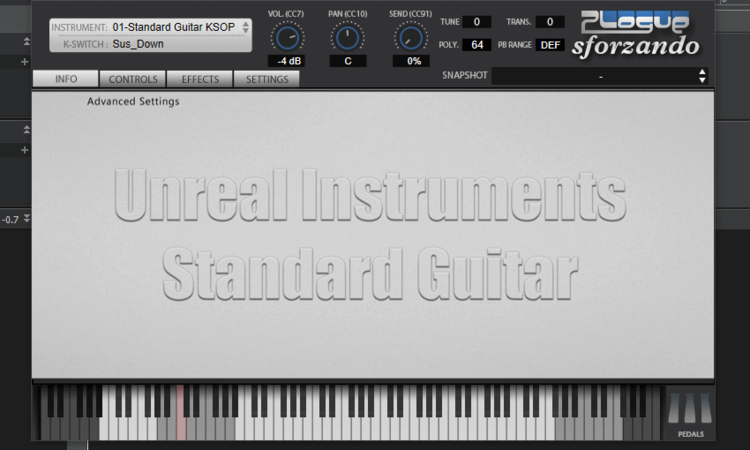Click the instrument up/down arrows
This screenshot has width=750, height=450.
click(x=245, y=27)
